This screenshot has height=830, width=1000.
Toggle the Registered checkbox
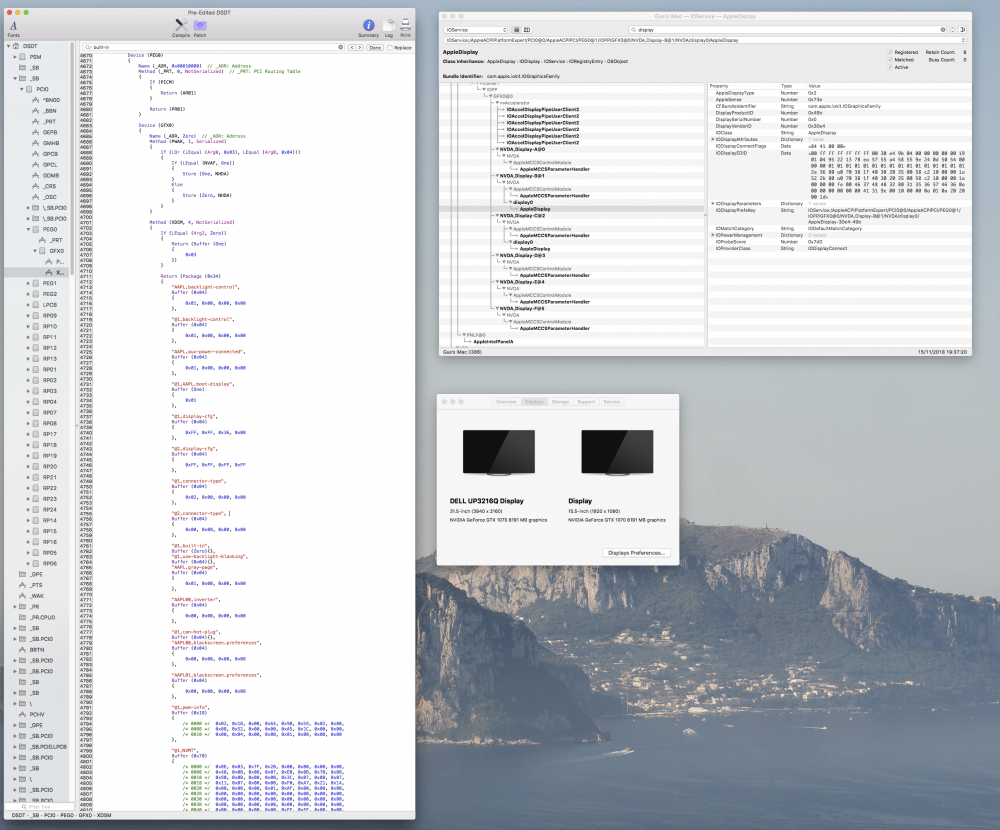pyautogui.click(x=890, y=52)
